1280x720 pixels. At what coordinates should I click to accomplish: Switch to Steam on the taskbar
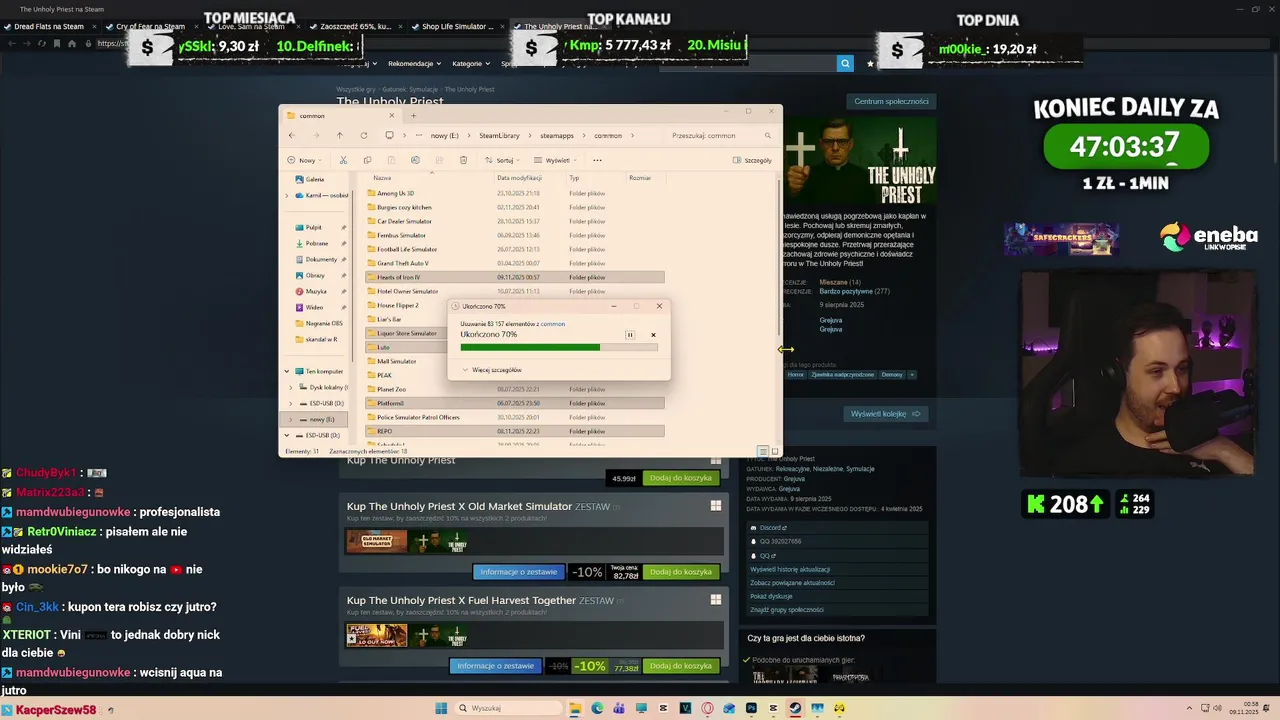795,708
